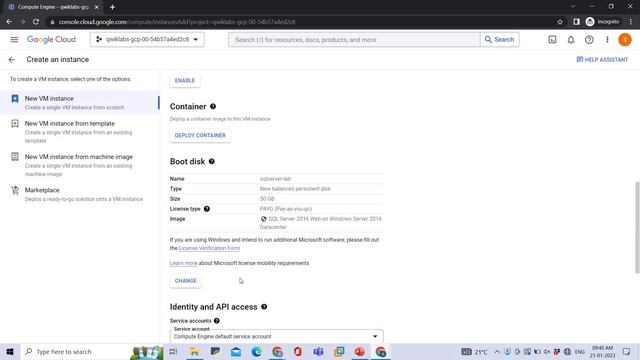Click the Learn more link
This screenshot has width=640, height=360.
click(183, 263)
